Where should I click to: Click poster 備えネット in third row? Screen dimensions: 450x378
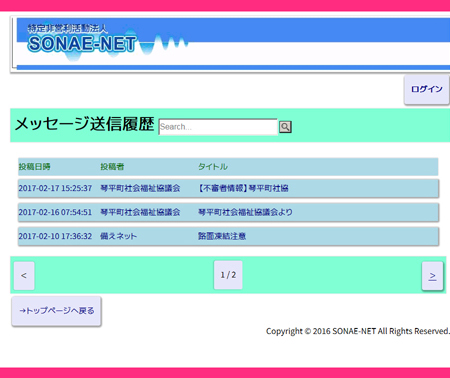click(118, 236)
